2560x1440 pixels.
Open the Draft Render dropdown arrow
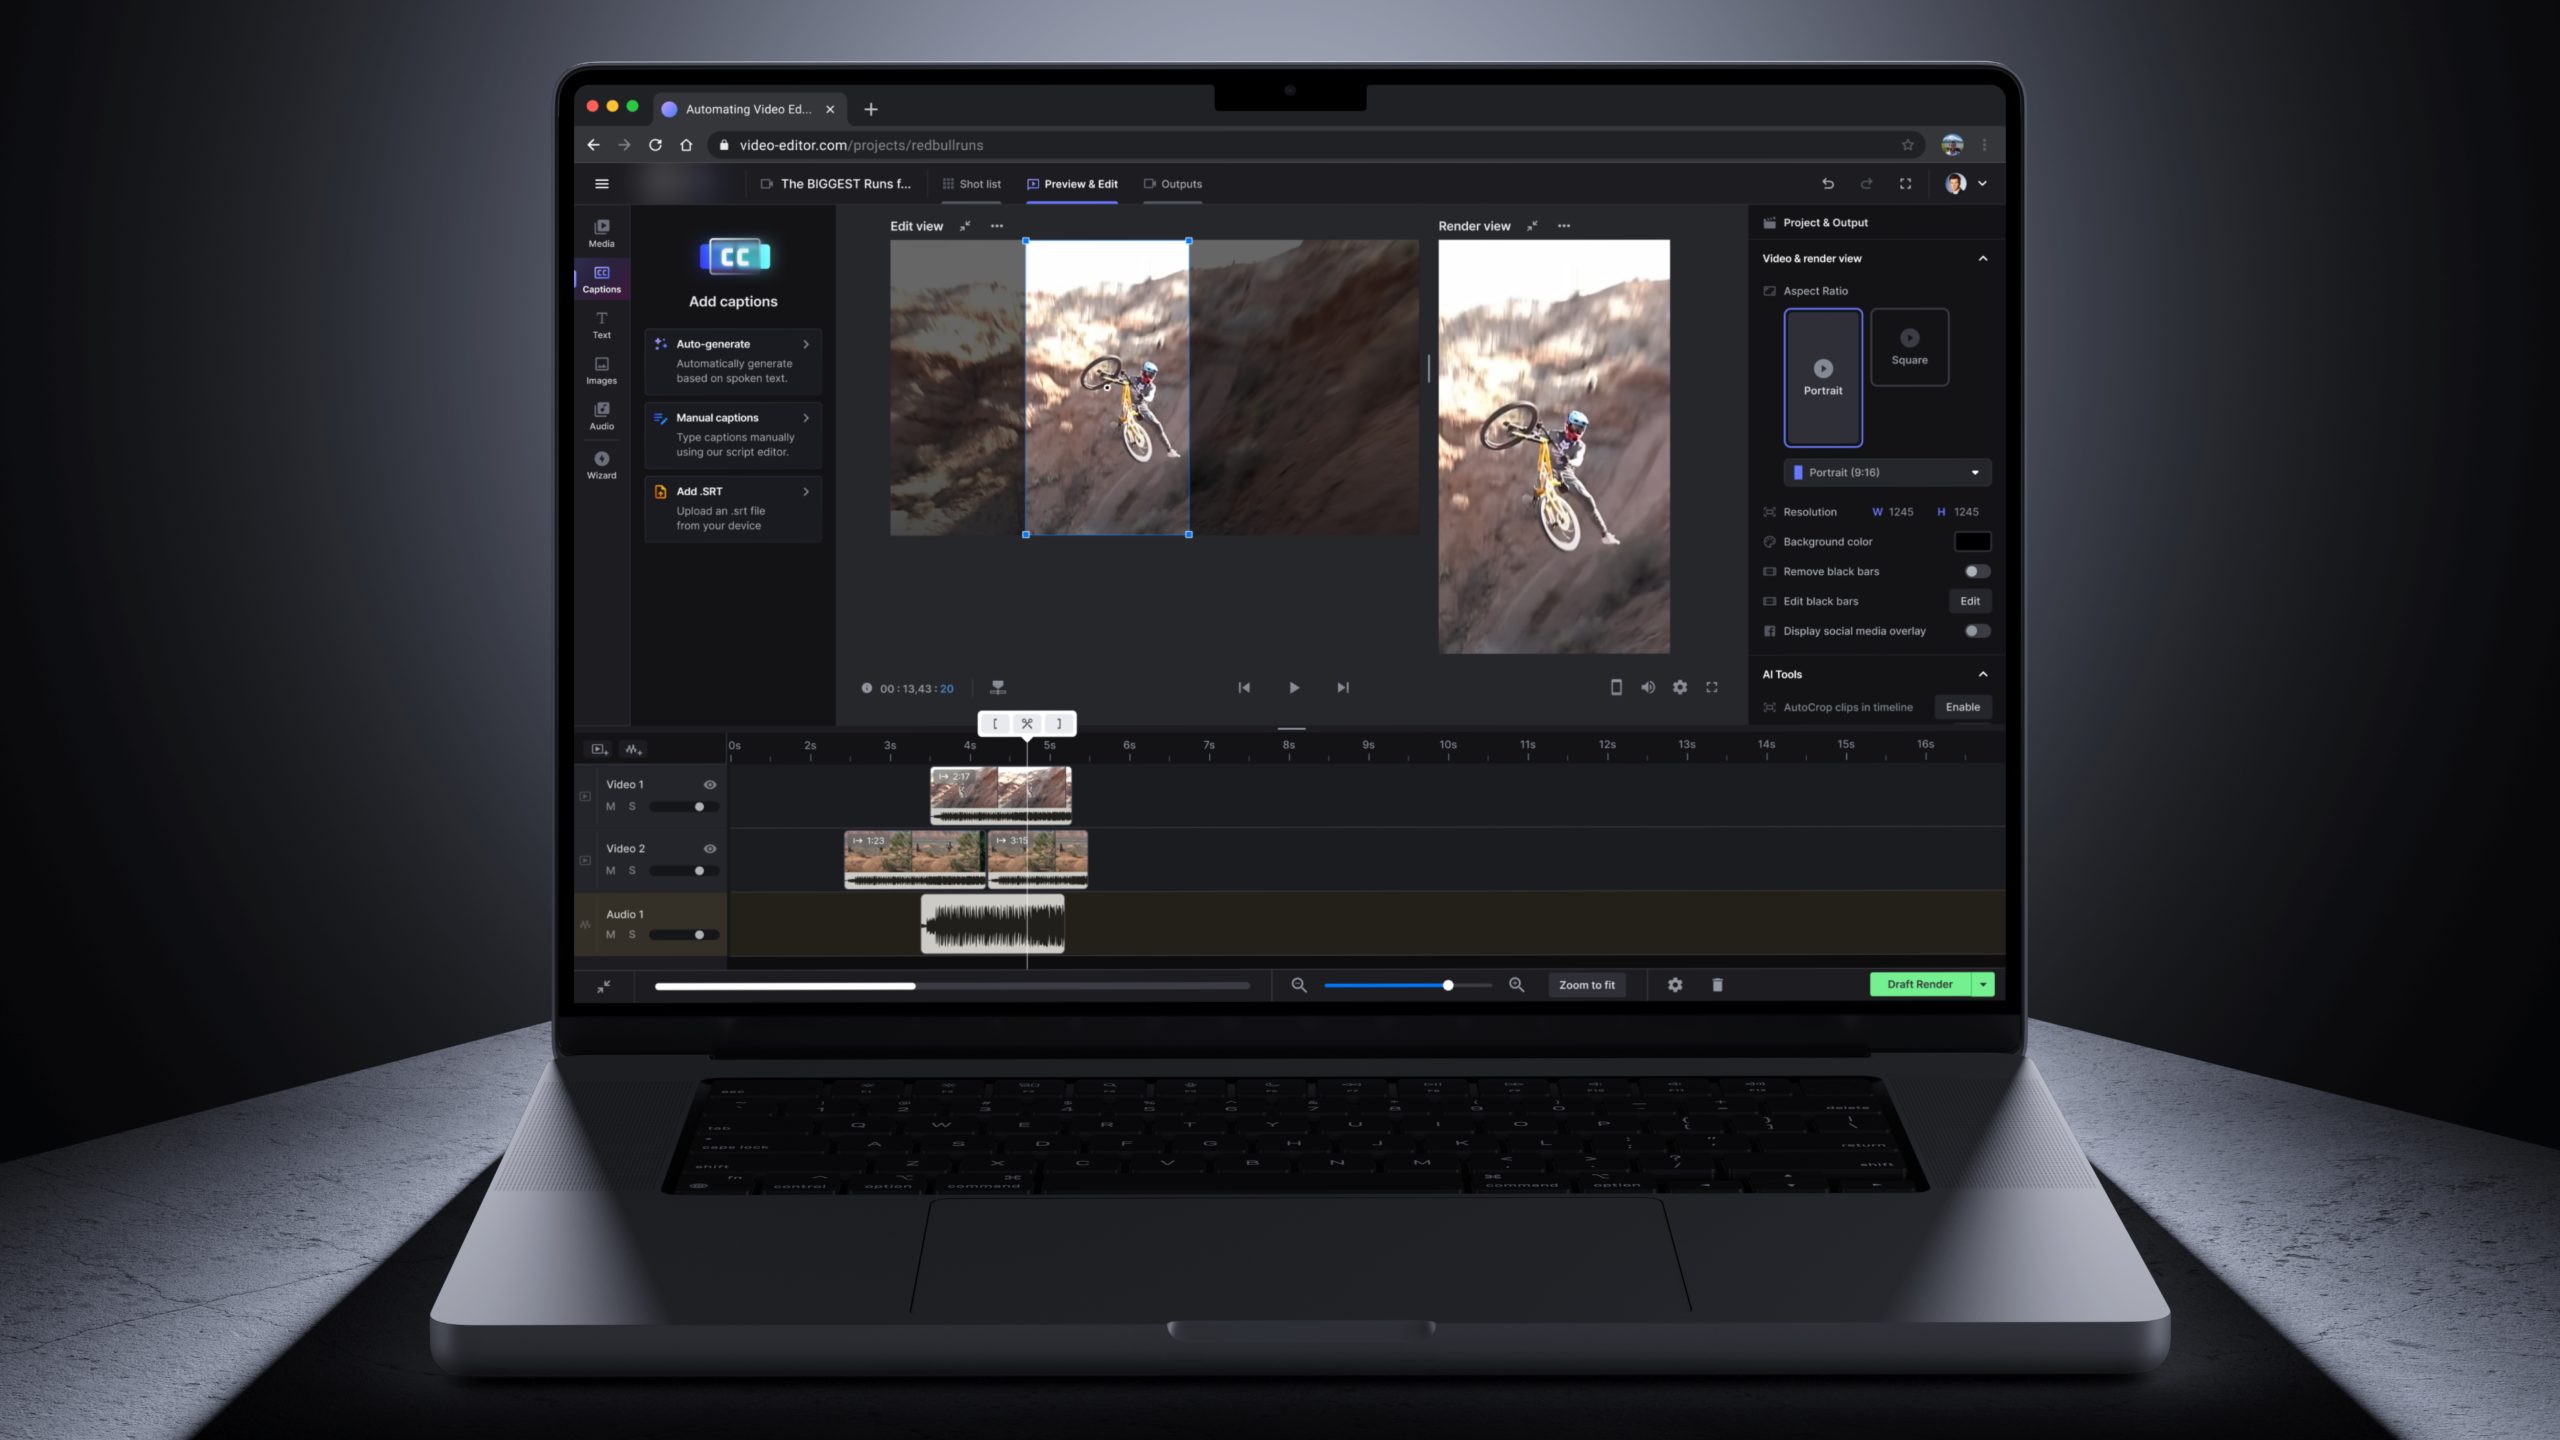tap(1983, 984)
